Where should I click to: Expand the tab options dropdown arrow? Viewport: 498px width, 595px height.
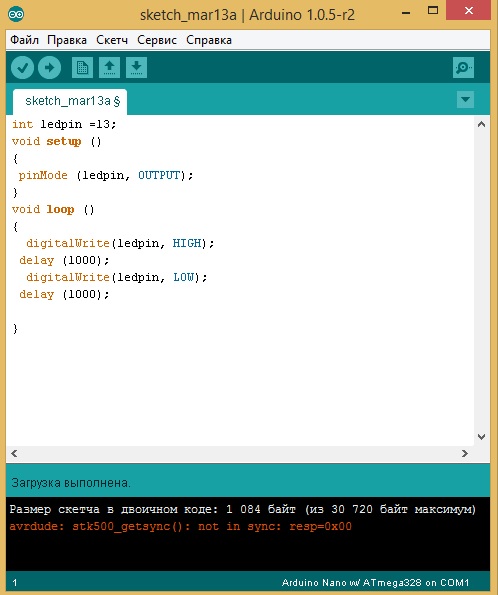point(465,100)
